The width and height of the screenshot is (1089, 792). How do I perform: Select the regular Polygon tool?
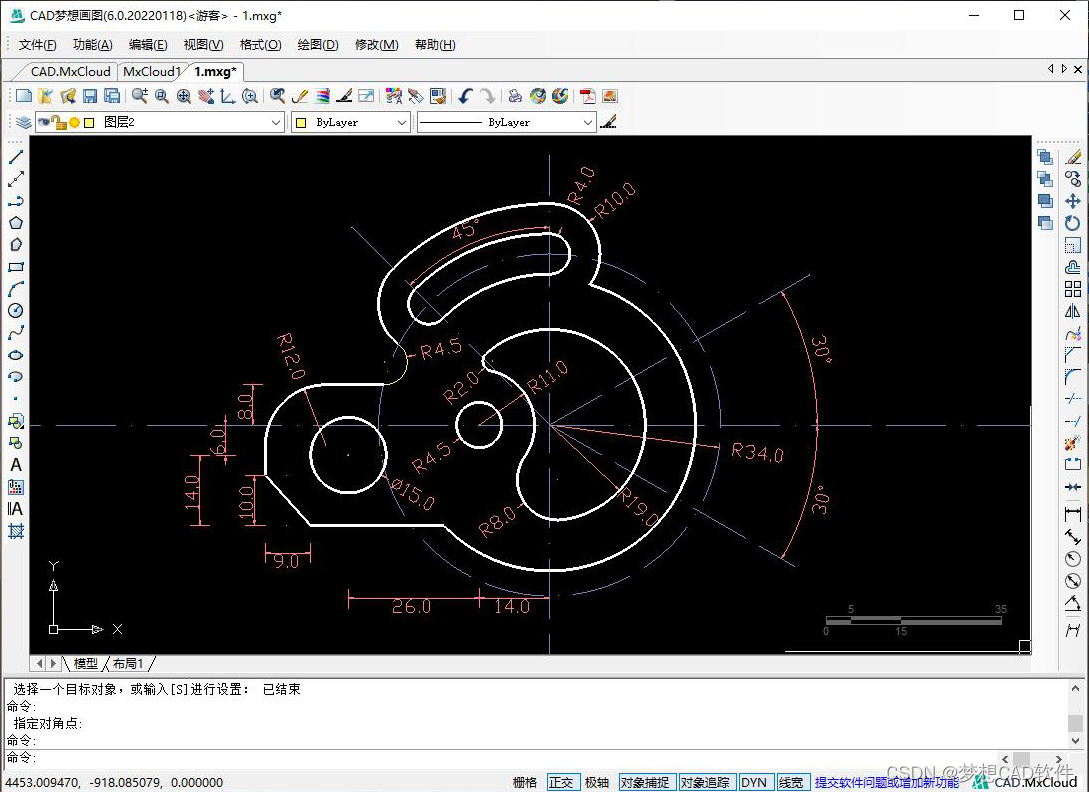pyautogui.click(x=16, y=223)
